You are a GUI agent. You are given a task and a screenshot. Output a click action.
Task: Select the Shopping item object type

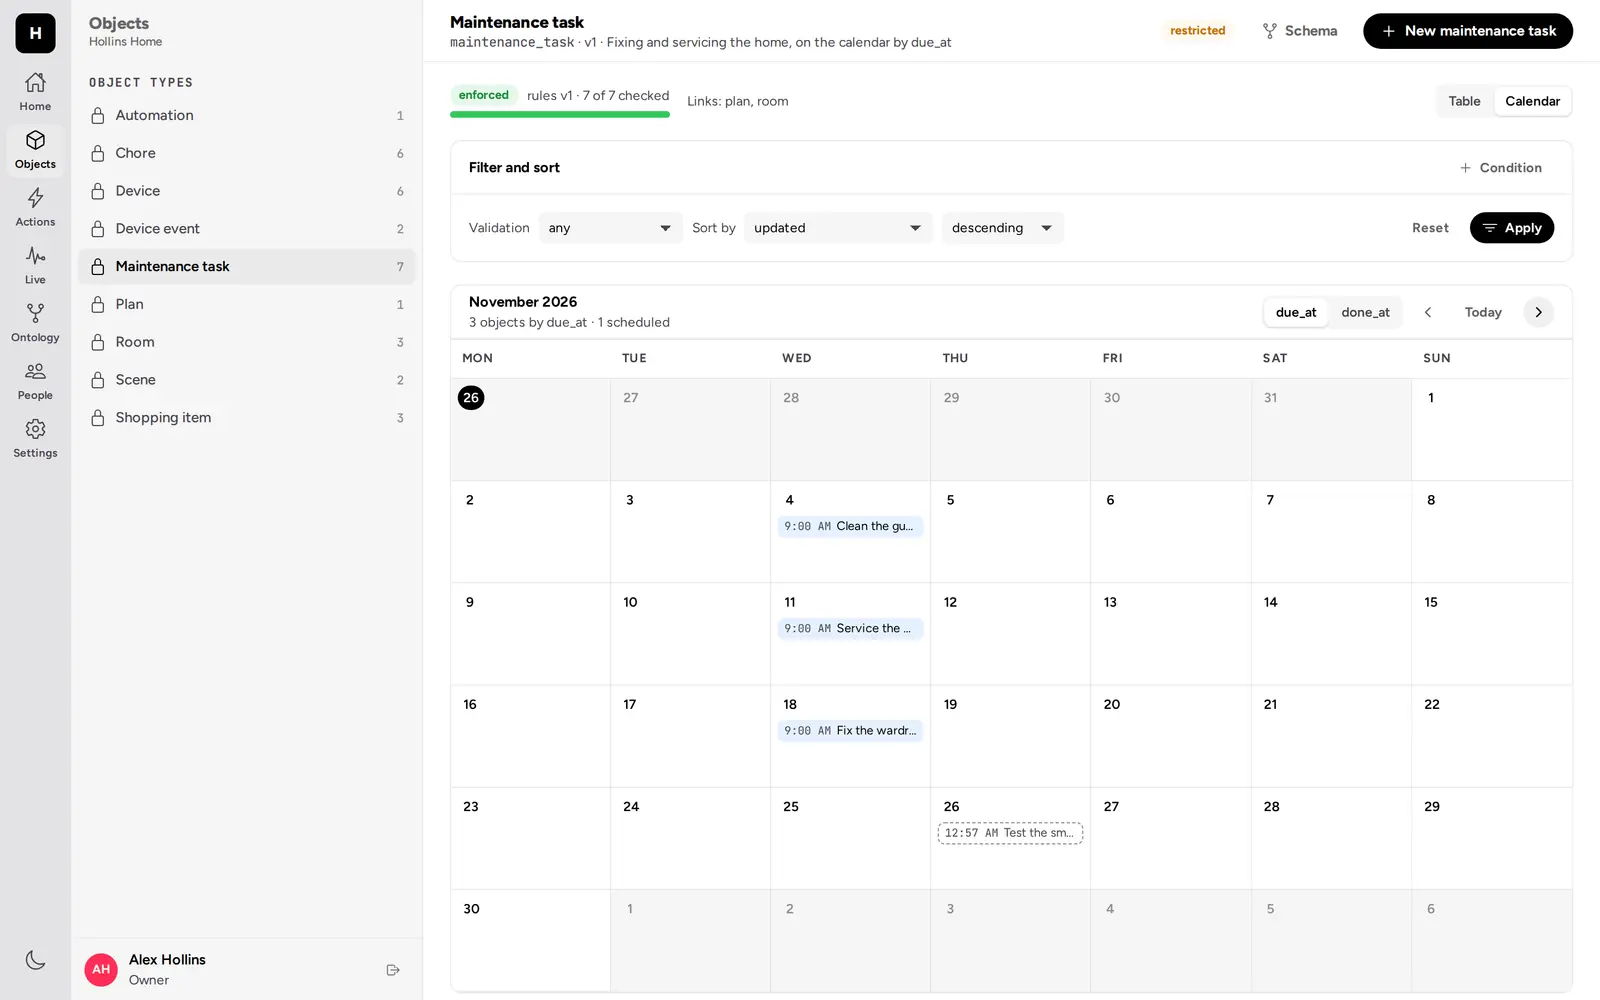(x=247, y=418)
